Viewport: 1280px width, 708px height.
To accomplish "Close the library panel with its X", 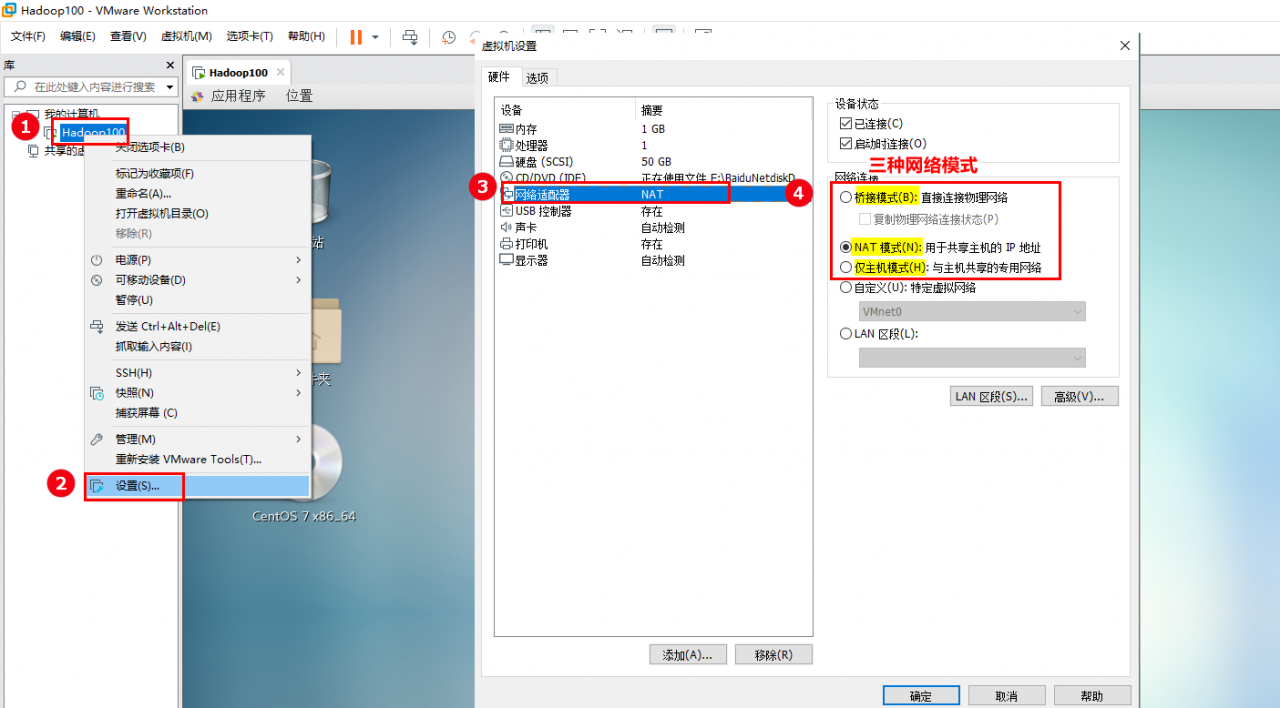I will tap(170, 65).
